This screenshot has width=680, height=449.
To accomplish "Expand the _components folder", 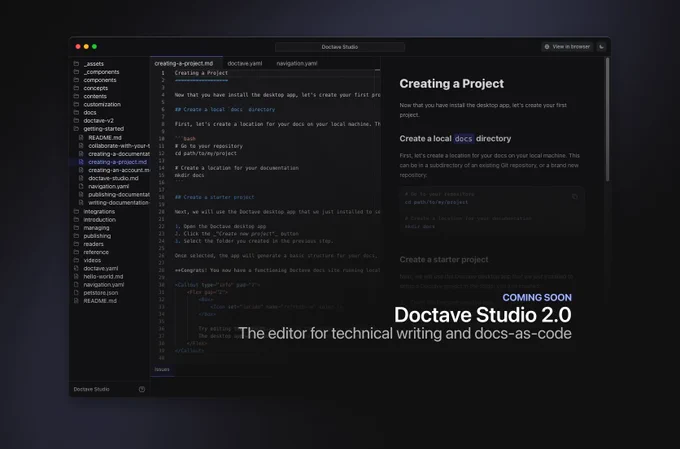I will click(101, 72).
